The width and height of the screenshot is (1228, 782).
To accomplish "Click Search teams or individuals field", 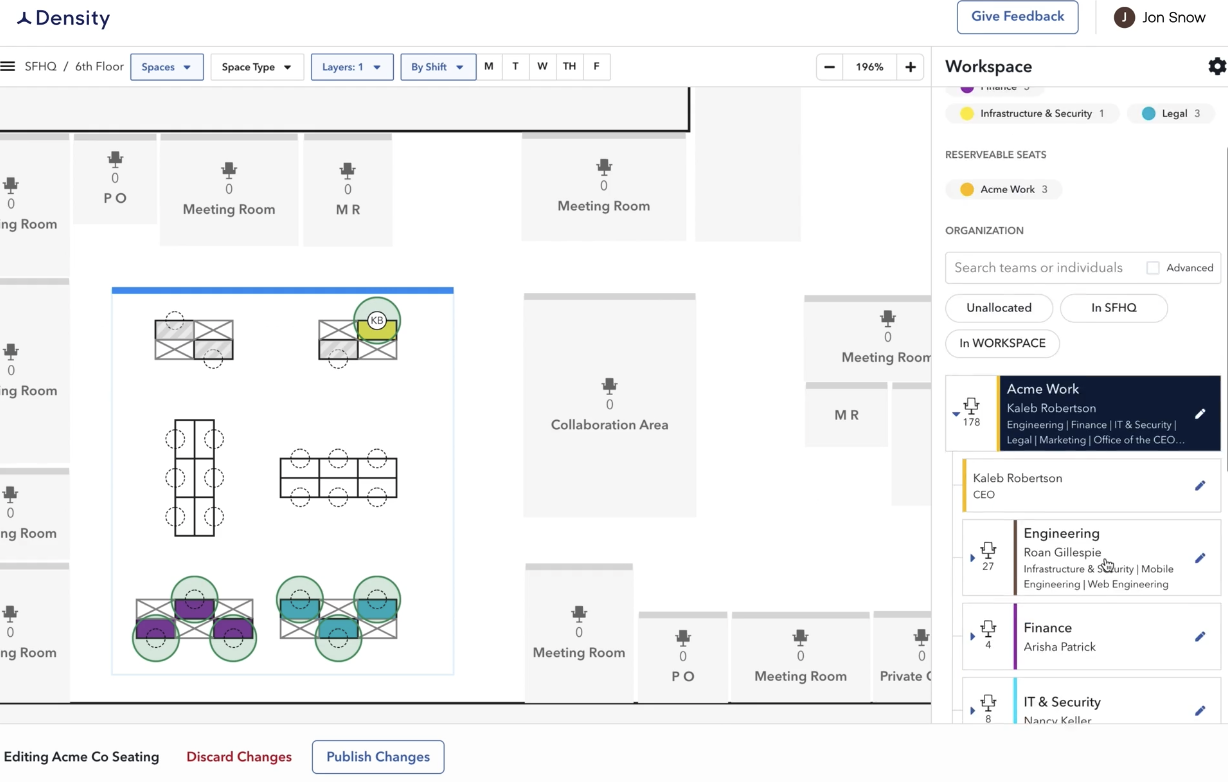I will [1040, 268].
